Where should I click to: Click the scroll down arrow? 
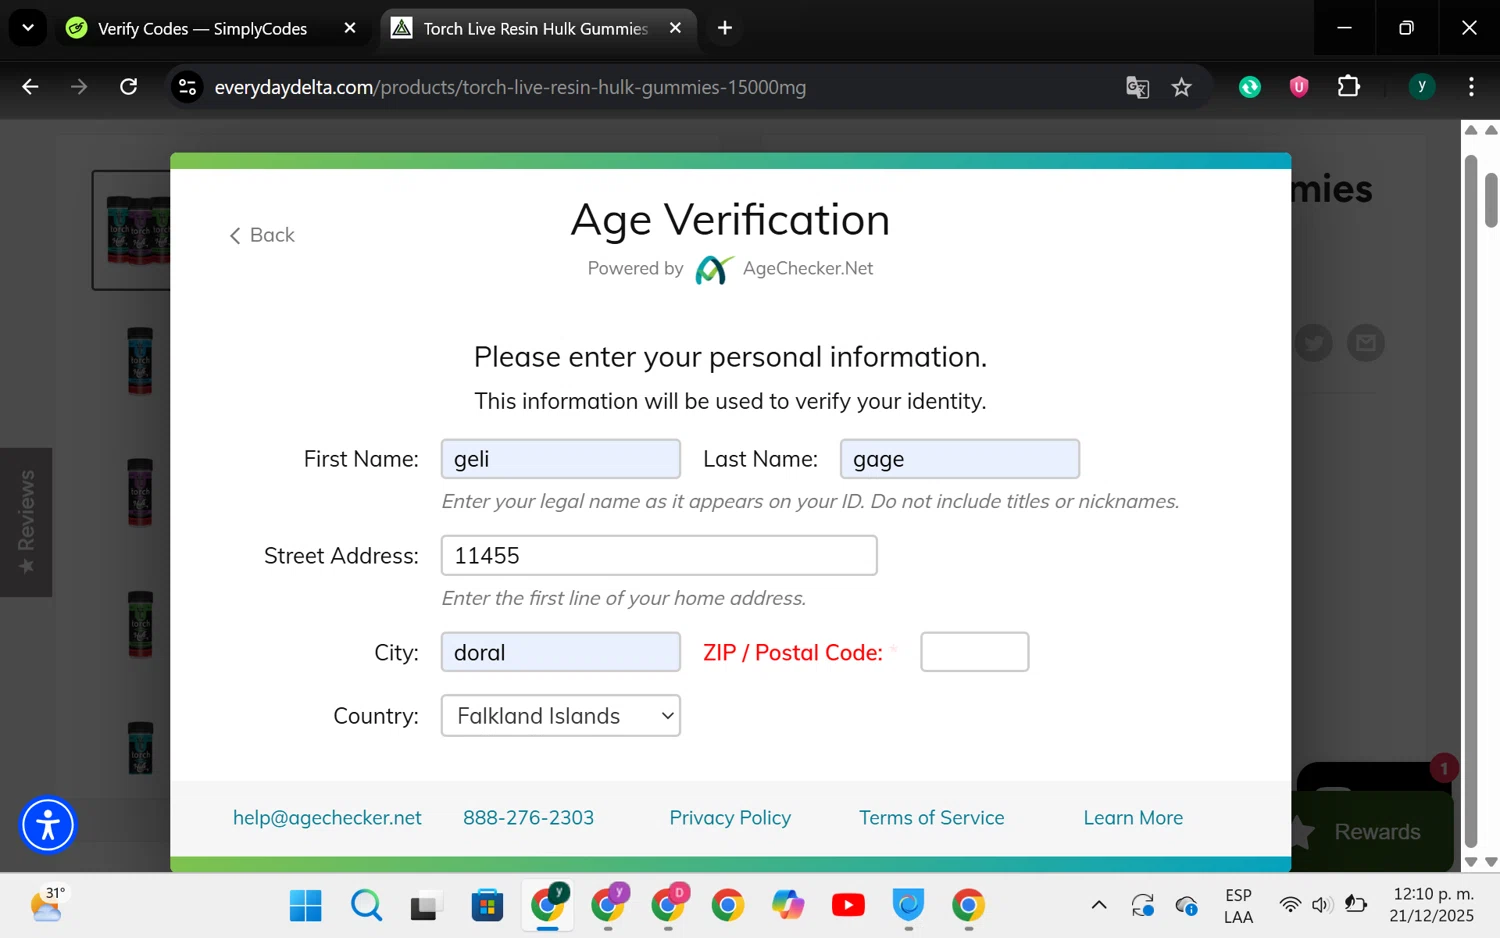[x=1491, y=861]
